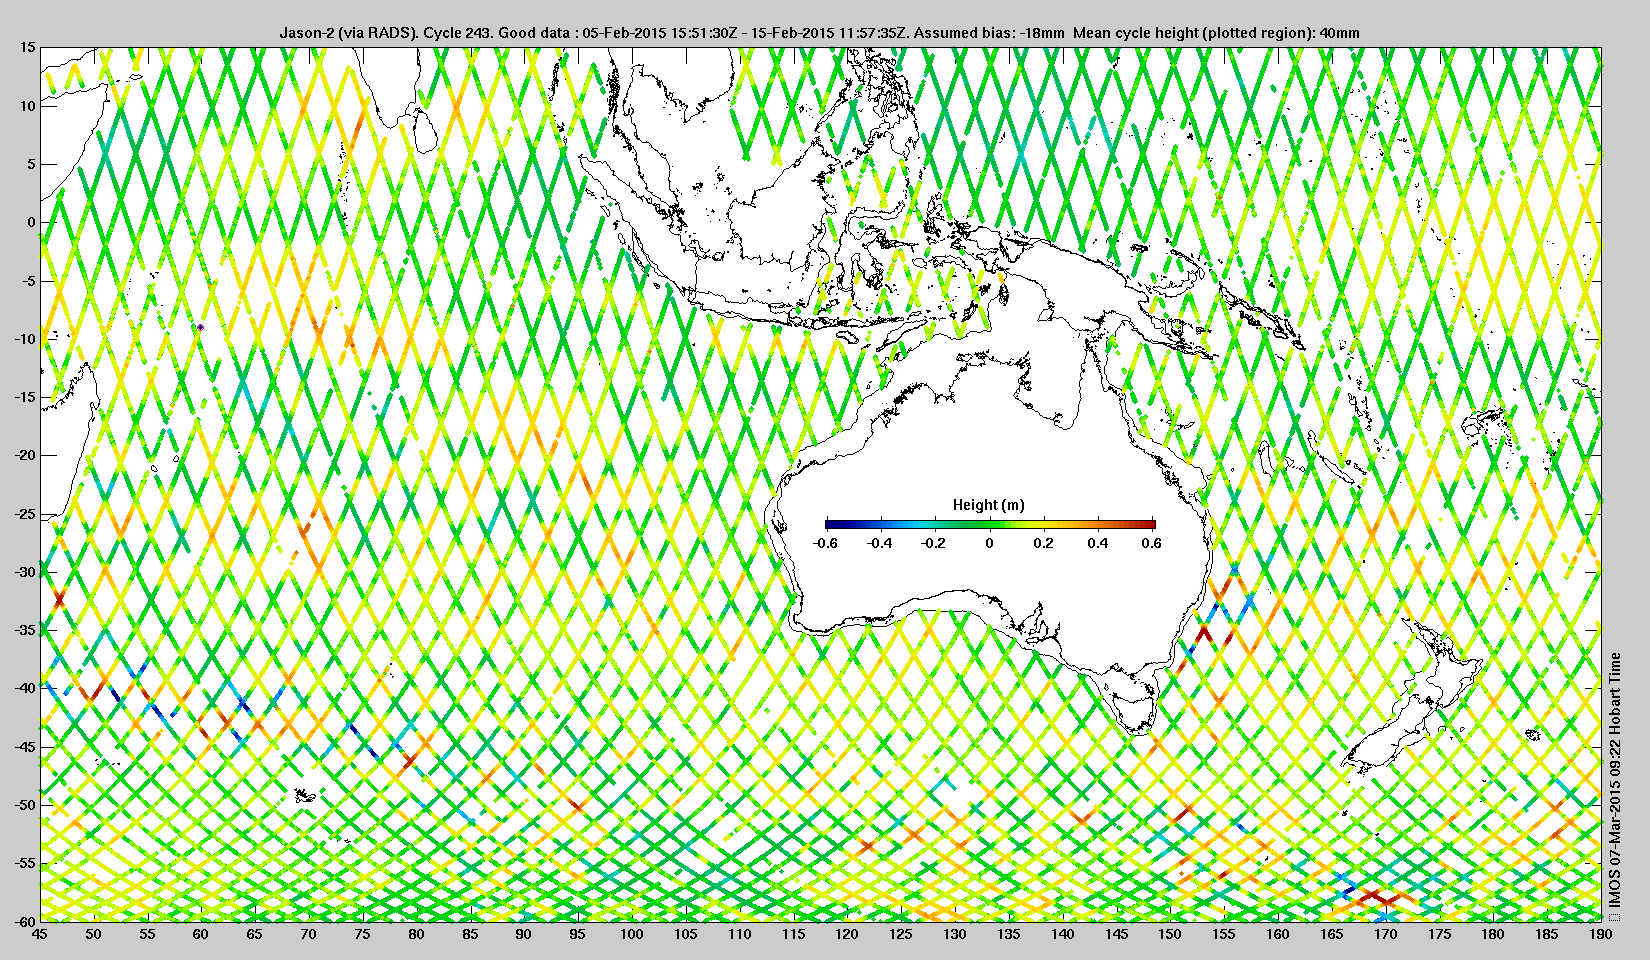Click longitude axis label '110'
This screenshot has width=1650, height=960.
tap(739, 935)
